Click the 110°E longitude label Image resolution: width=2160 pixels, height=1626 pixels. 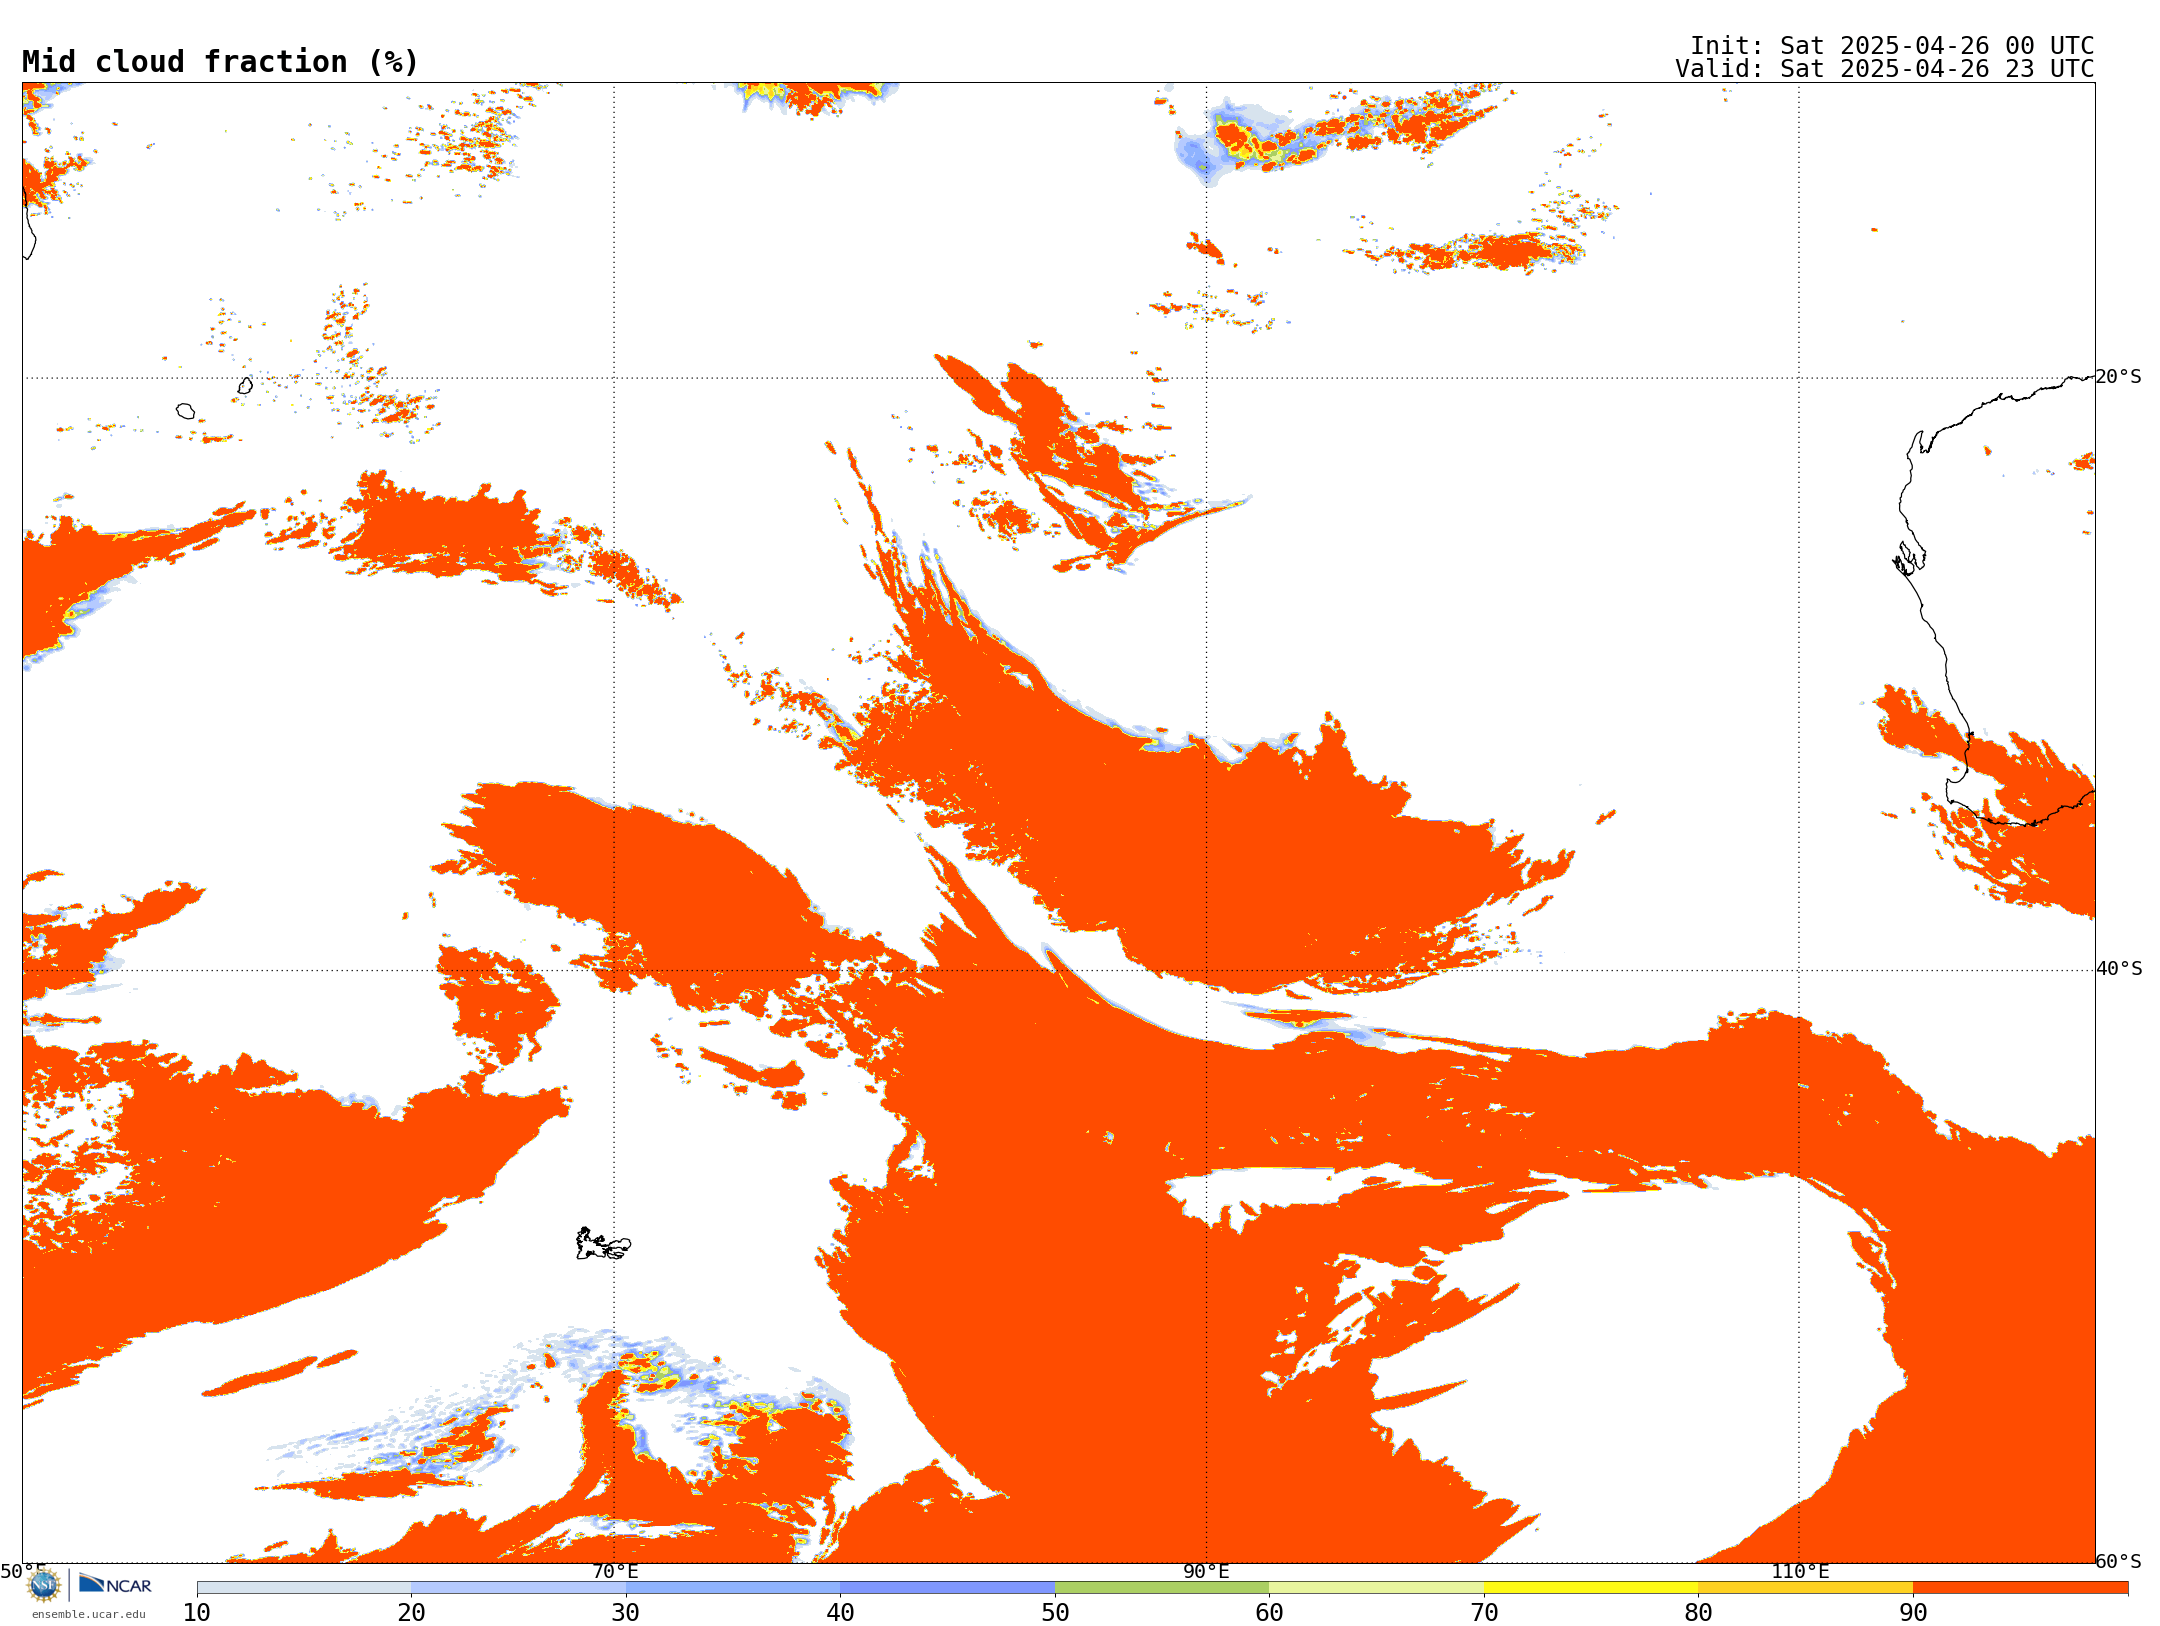pos(1800,1572)
